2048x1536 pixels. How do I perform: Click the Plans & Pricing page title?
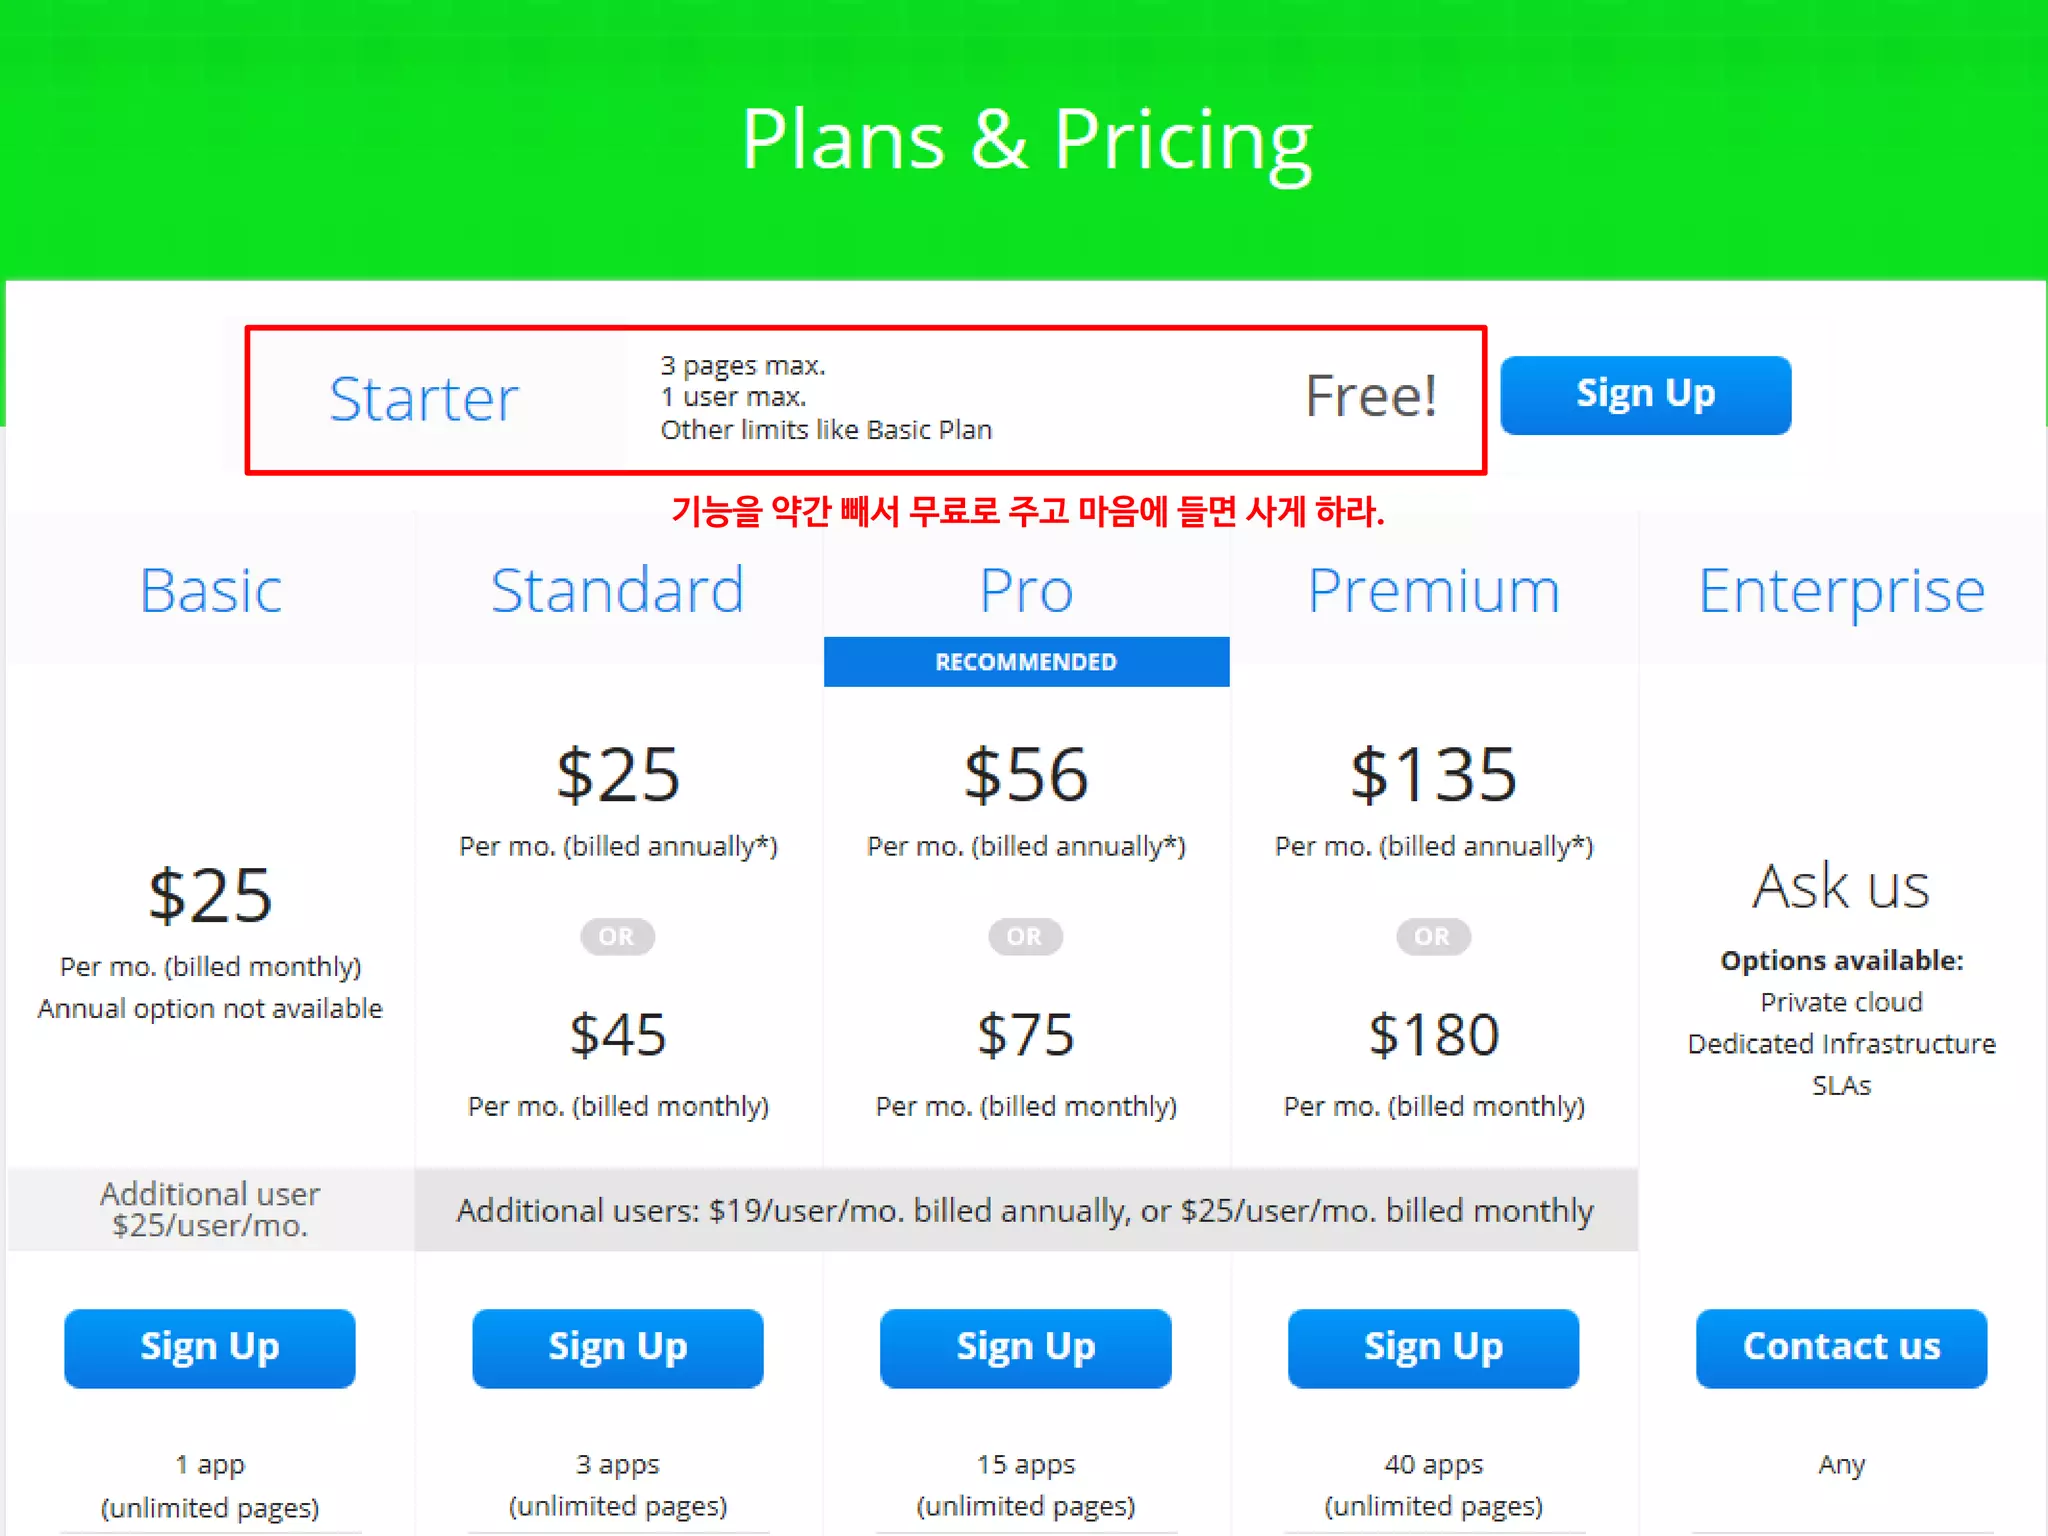pos(1026,140)
